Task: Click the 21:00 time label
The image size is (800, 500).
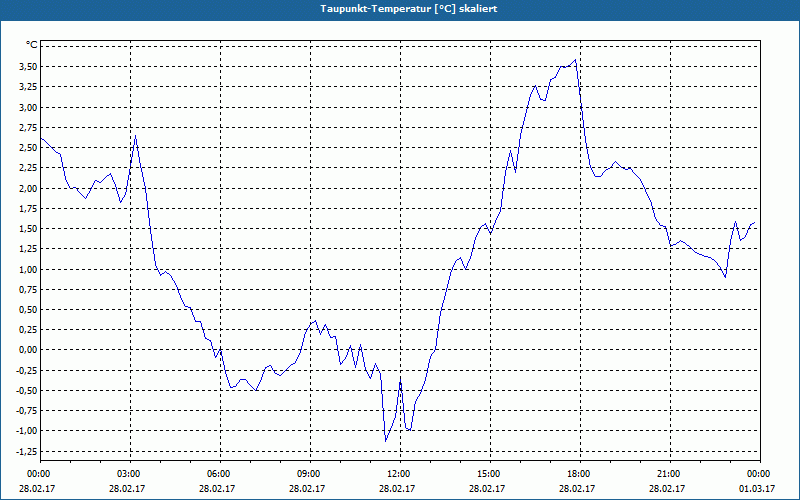Action: 670,474
